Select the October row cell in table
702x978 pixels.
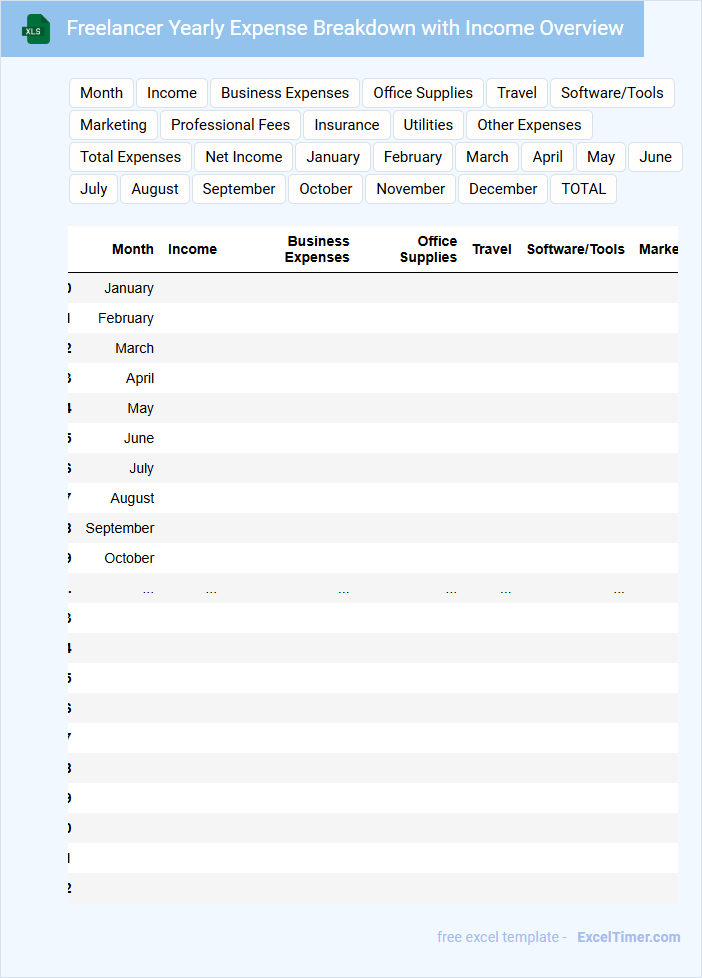[x=129, y=558]
